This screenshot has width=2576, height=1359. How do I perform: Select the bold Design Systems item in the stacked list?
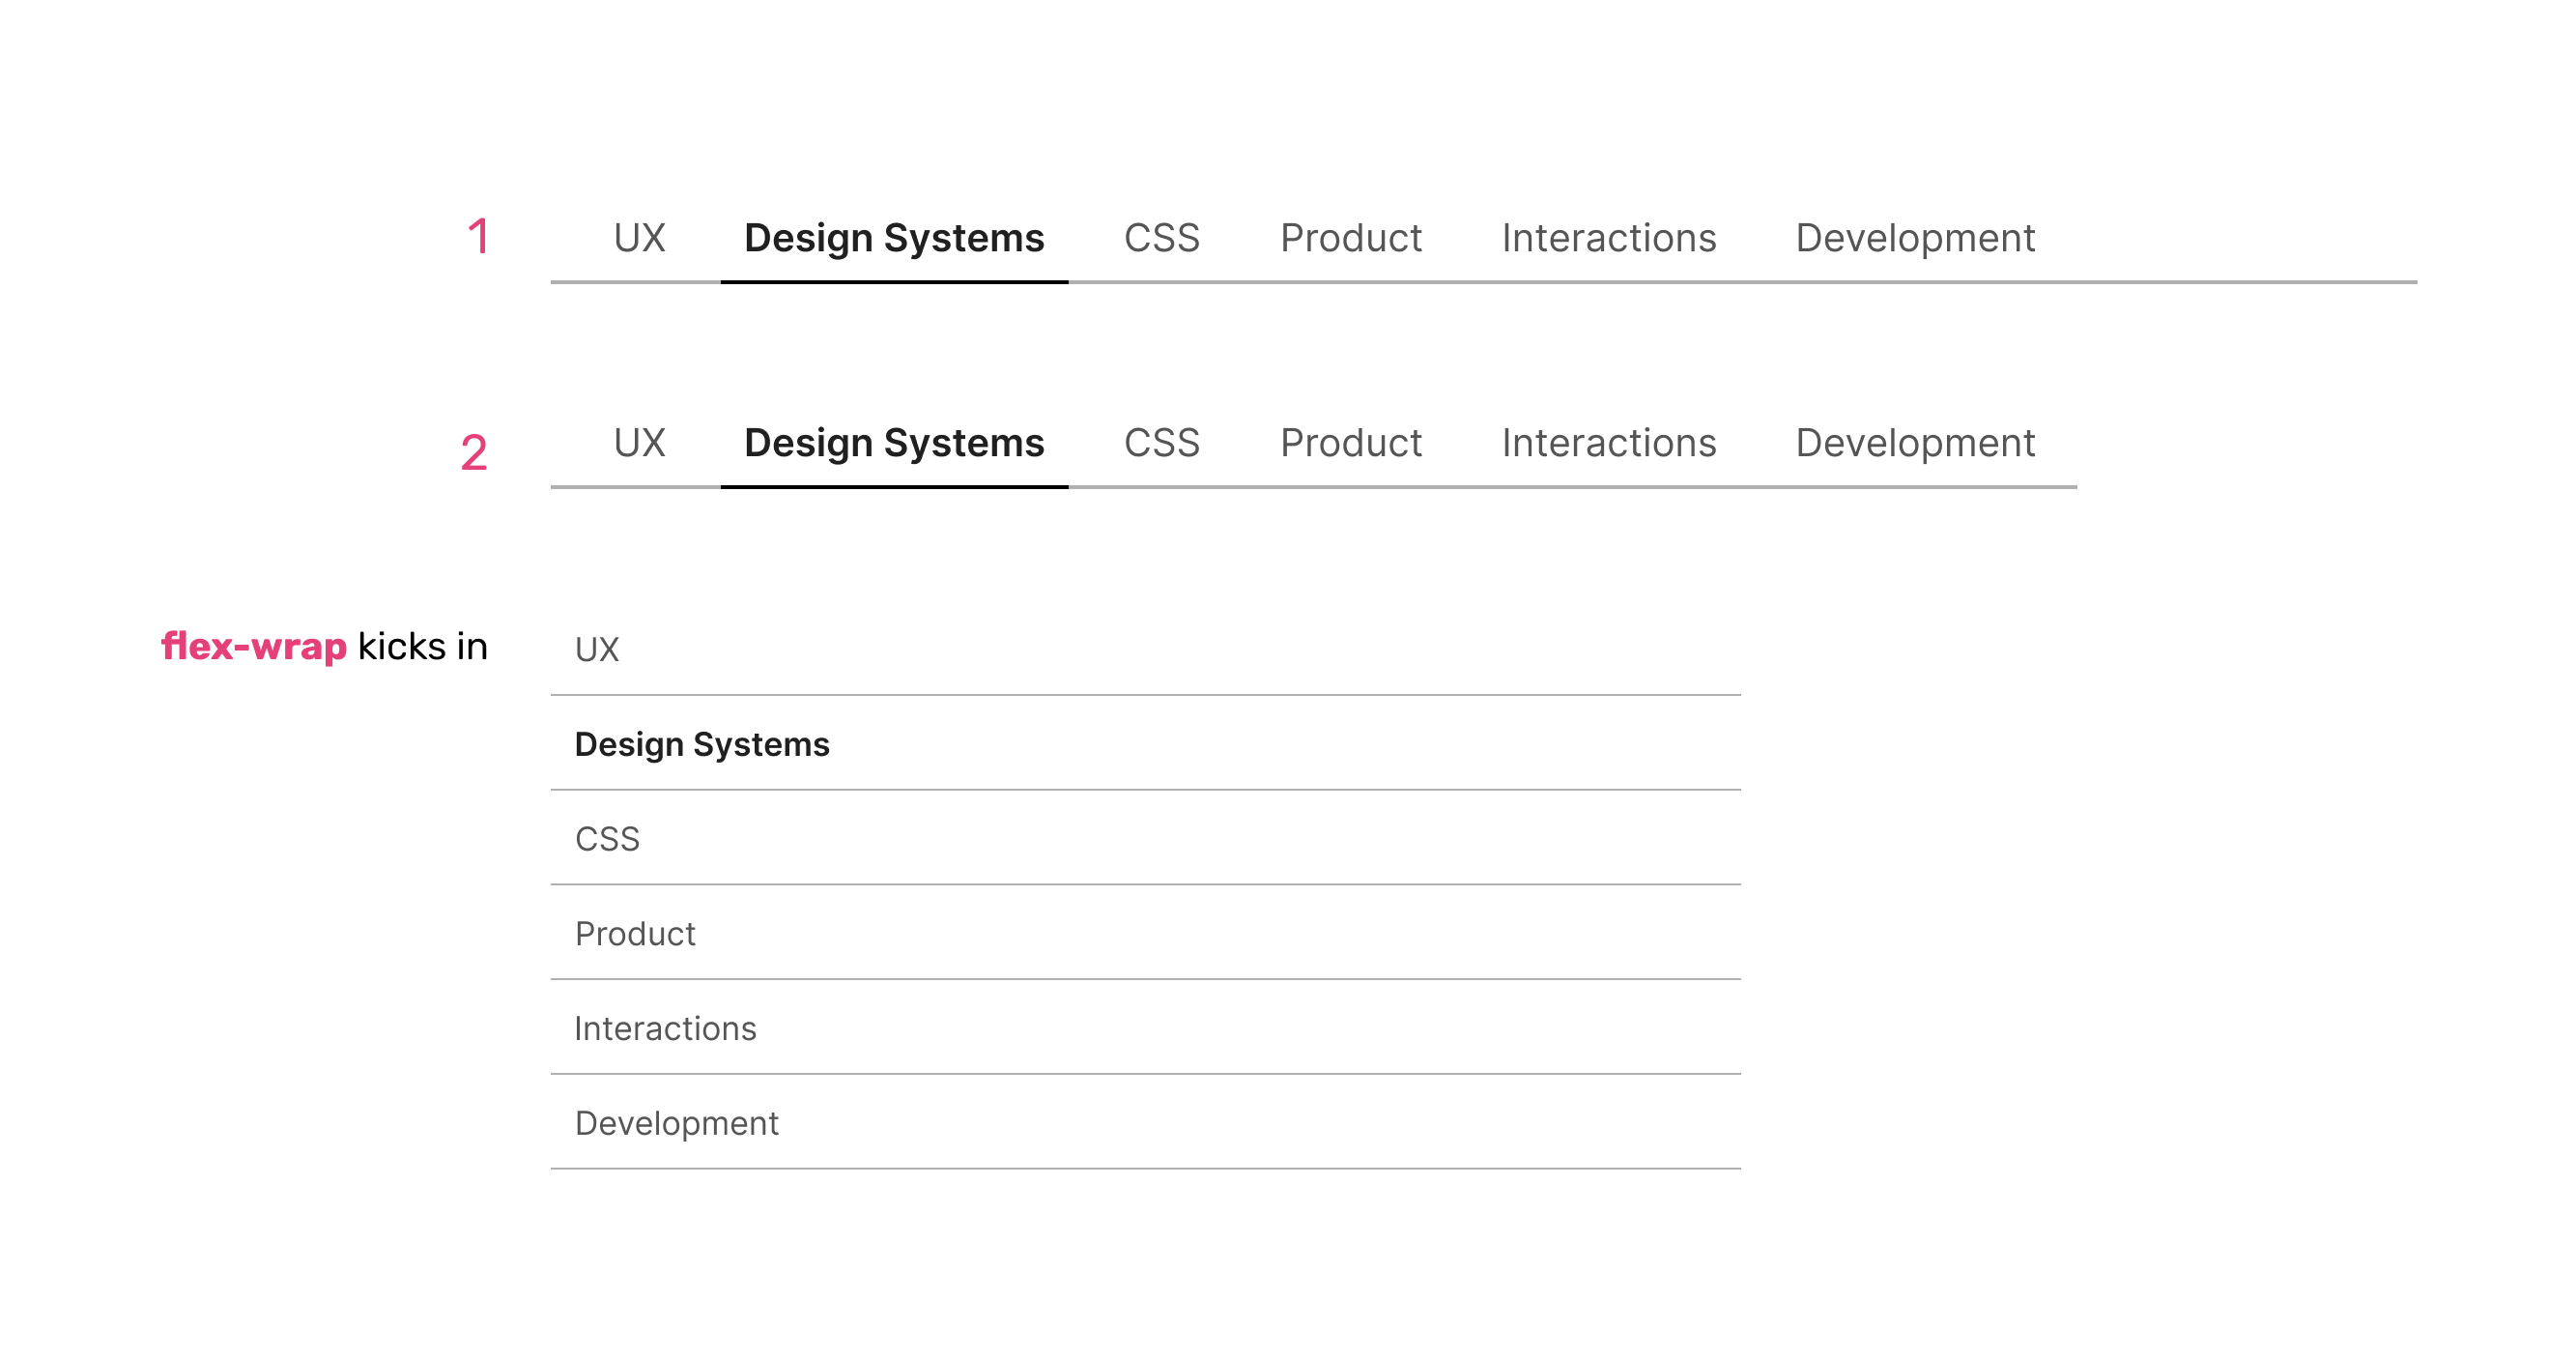702,744
